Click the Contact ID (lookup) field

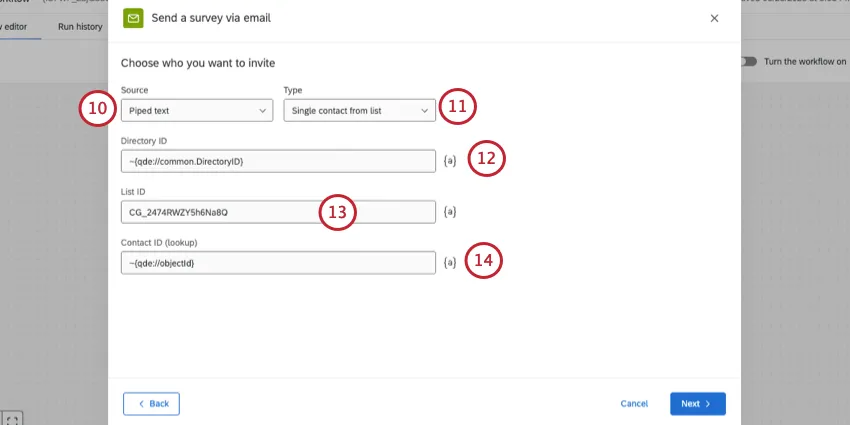[278, 263]
